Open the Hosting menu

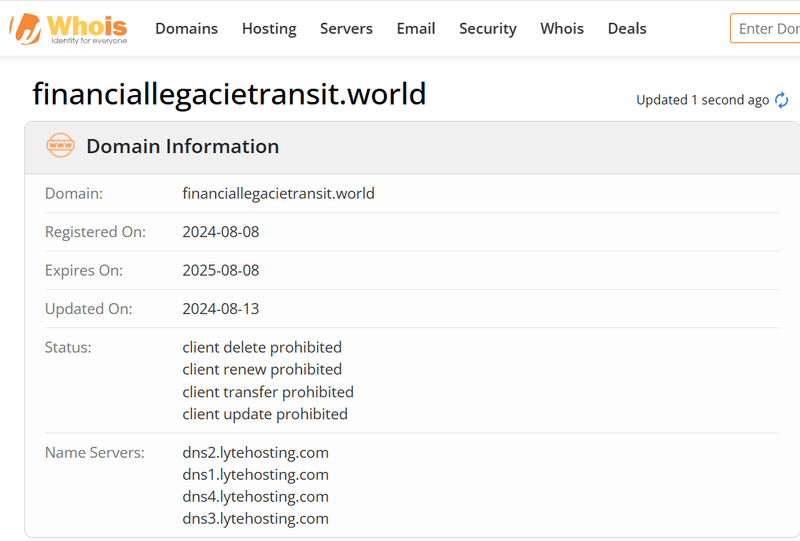pos(269,29)
